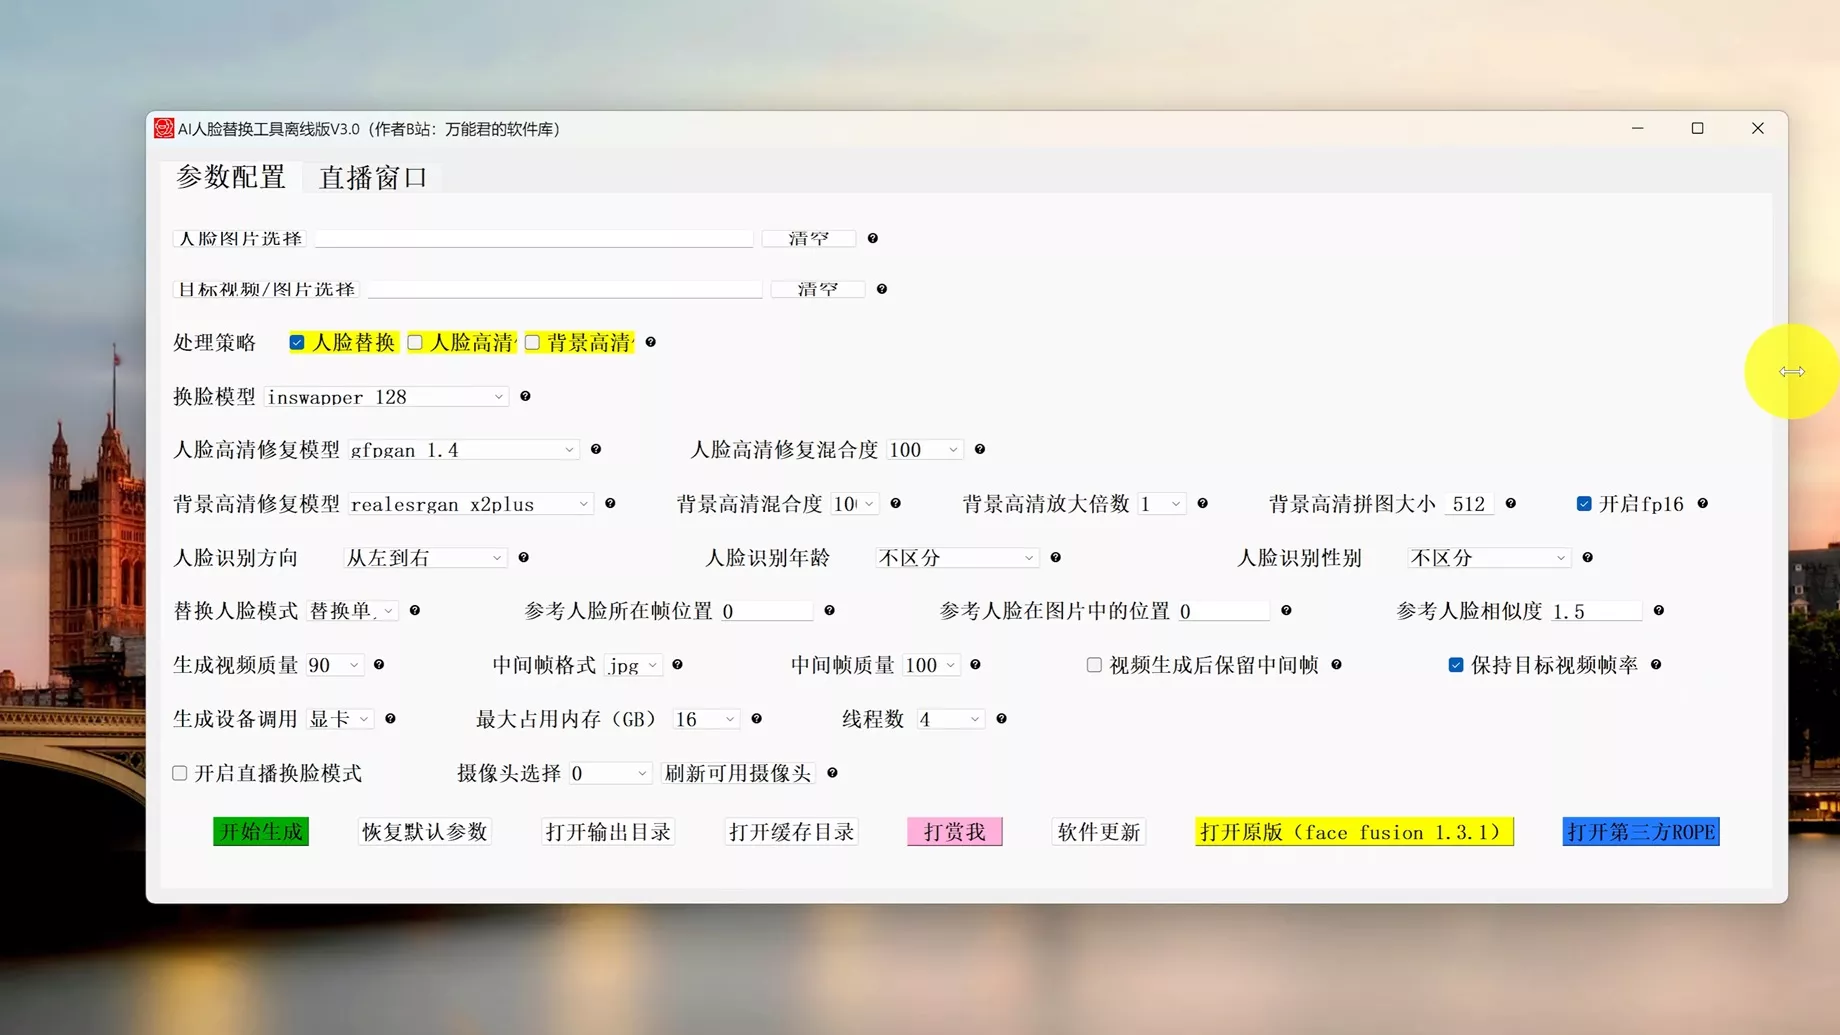Open help for 背景高清放大倍数
Image resolution: width=1840 pixels, height=1035 pixels.
[1202, 503]
